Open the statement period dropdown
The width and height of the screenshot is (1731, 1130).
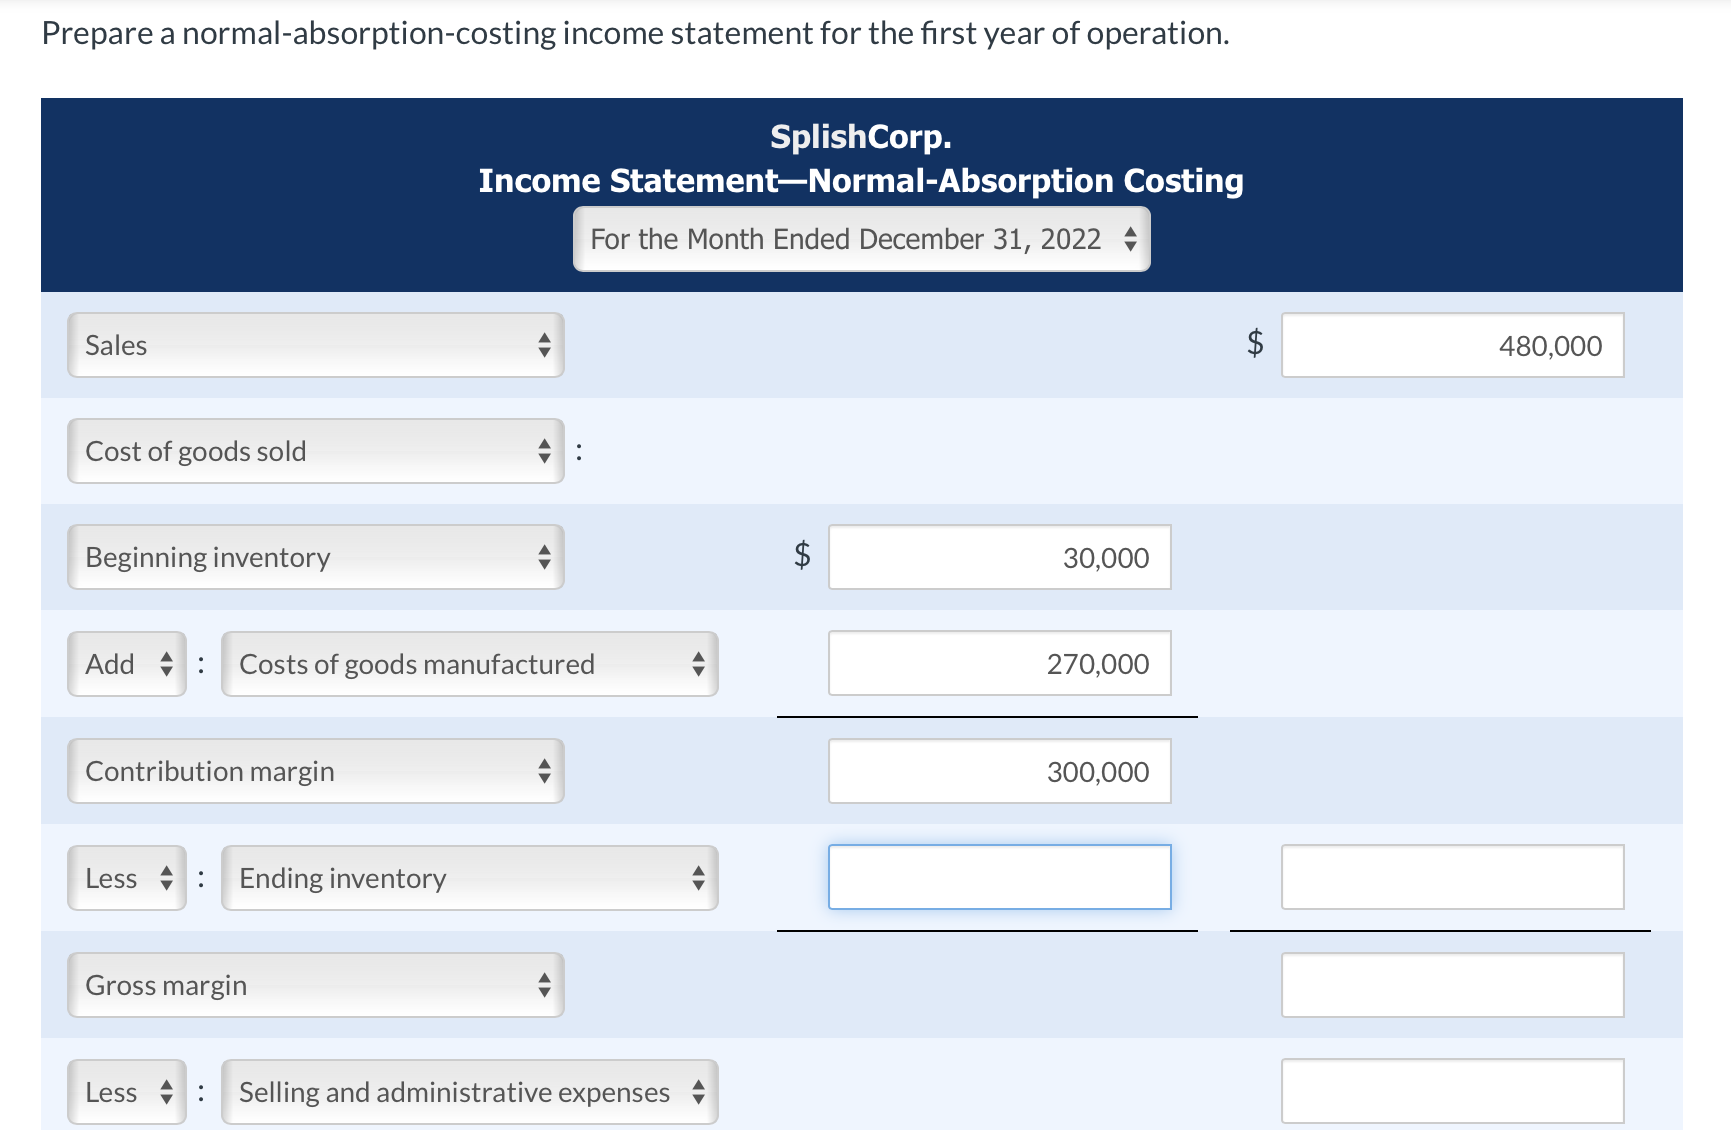[x=861, y=239]
